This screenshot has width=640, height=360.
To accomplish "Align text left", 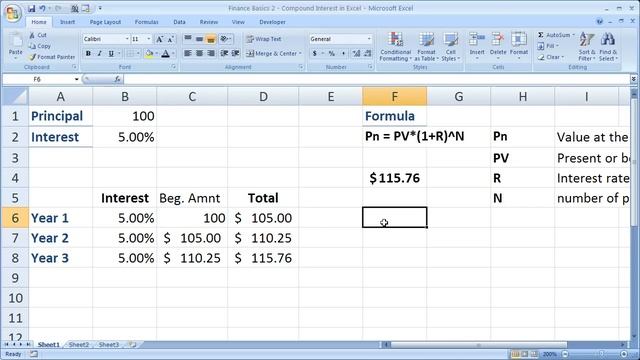I will click(x=188, y=53).
